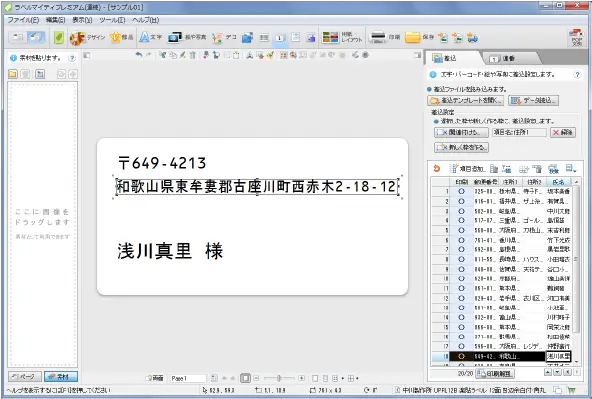This screenshot has height=399, width=592.
Task: Click the 解除 release button
Action: (563, 132)
